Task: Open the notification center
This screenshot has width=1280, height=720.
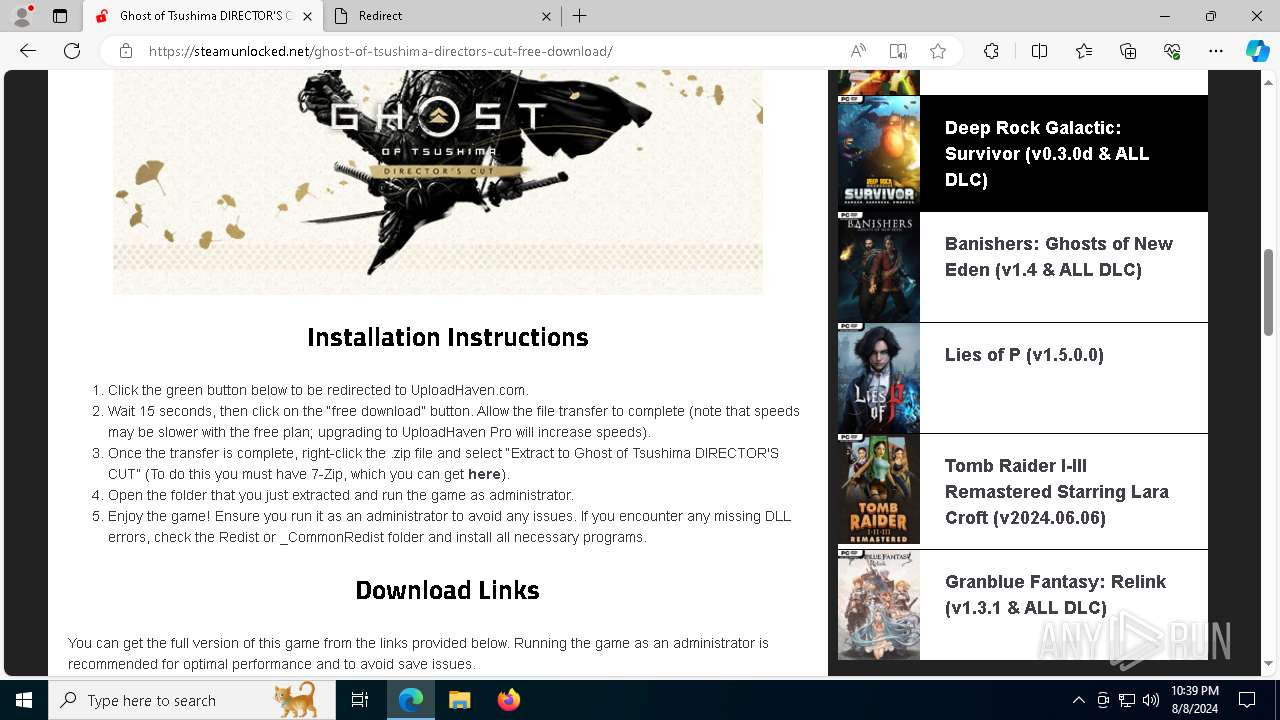Action: tap(1247, 700)
